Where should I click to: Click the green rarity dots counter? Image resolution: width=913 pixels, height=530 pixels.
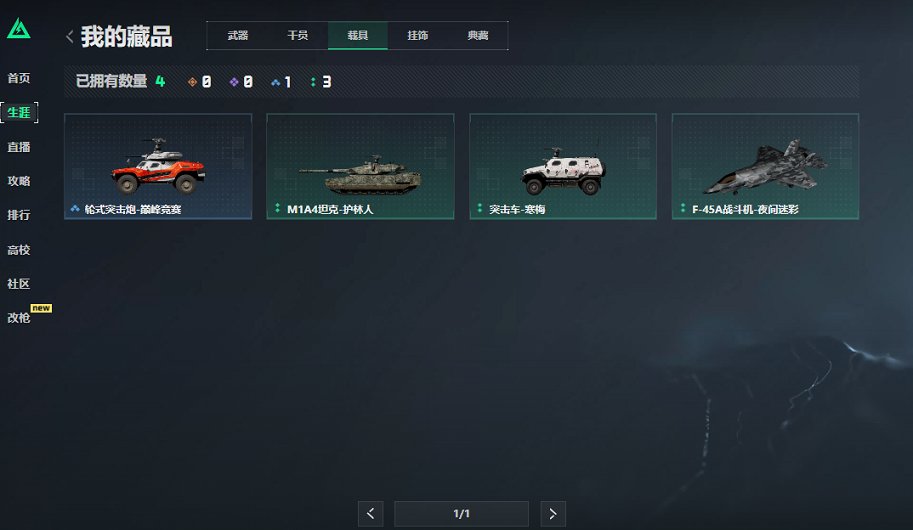[321, 82]
